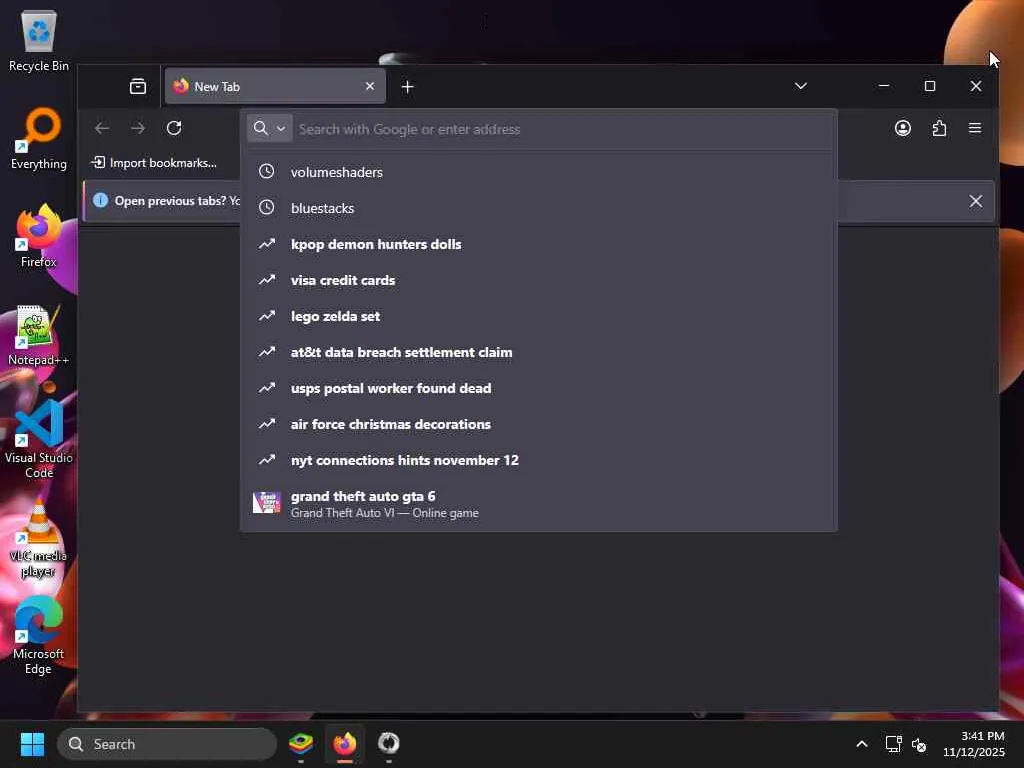
Task: Select air force christmas decorations suggestion
Action: (539, 424)
